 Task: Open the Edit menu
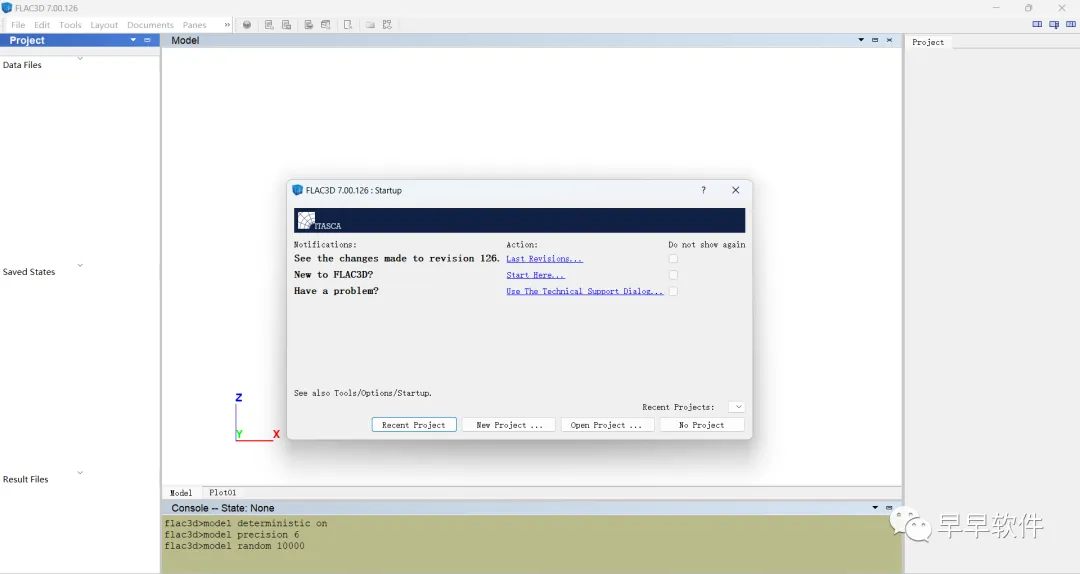42,25
